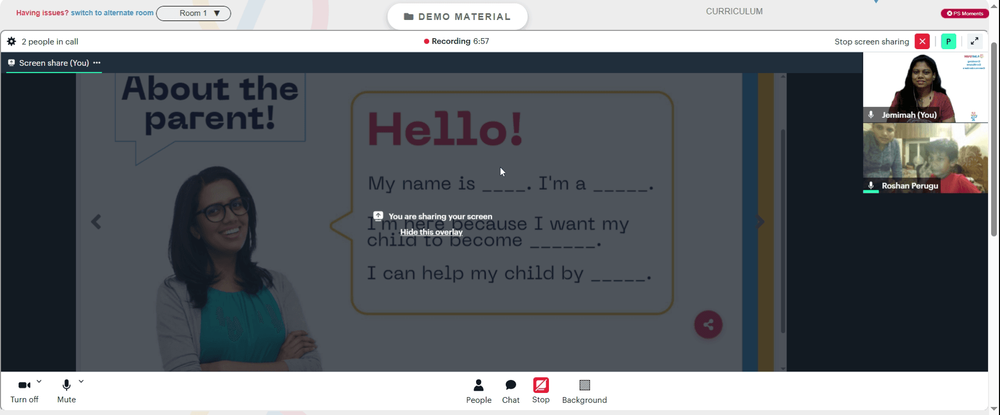
Task: Select Roshan Perugu video thumbnail
Action: point(925,158)
